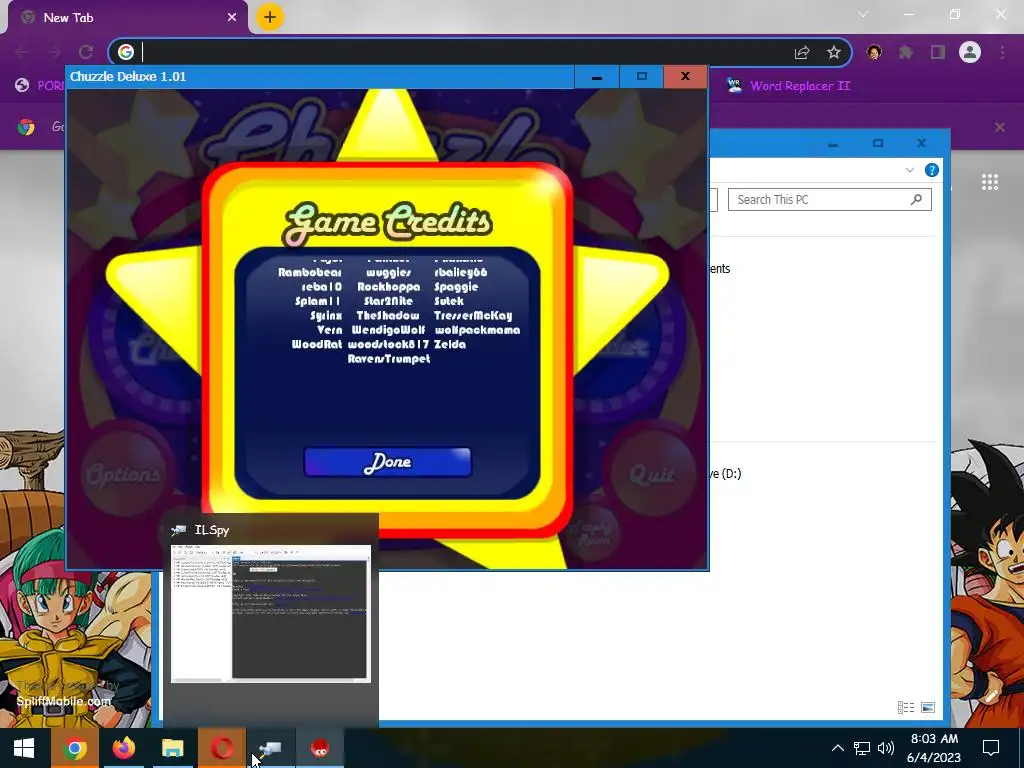Maximize the Chuzzle Deluxe window
This screenshot has height=768, width=1024.
pyautogui.click(x=641, y=76)
